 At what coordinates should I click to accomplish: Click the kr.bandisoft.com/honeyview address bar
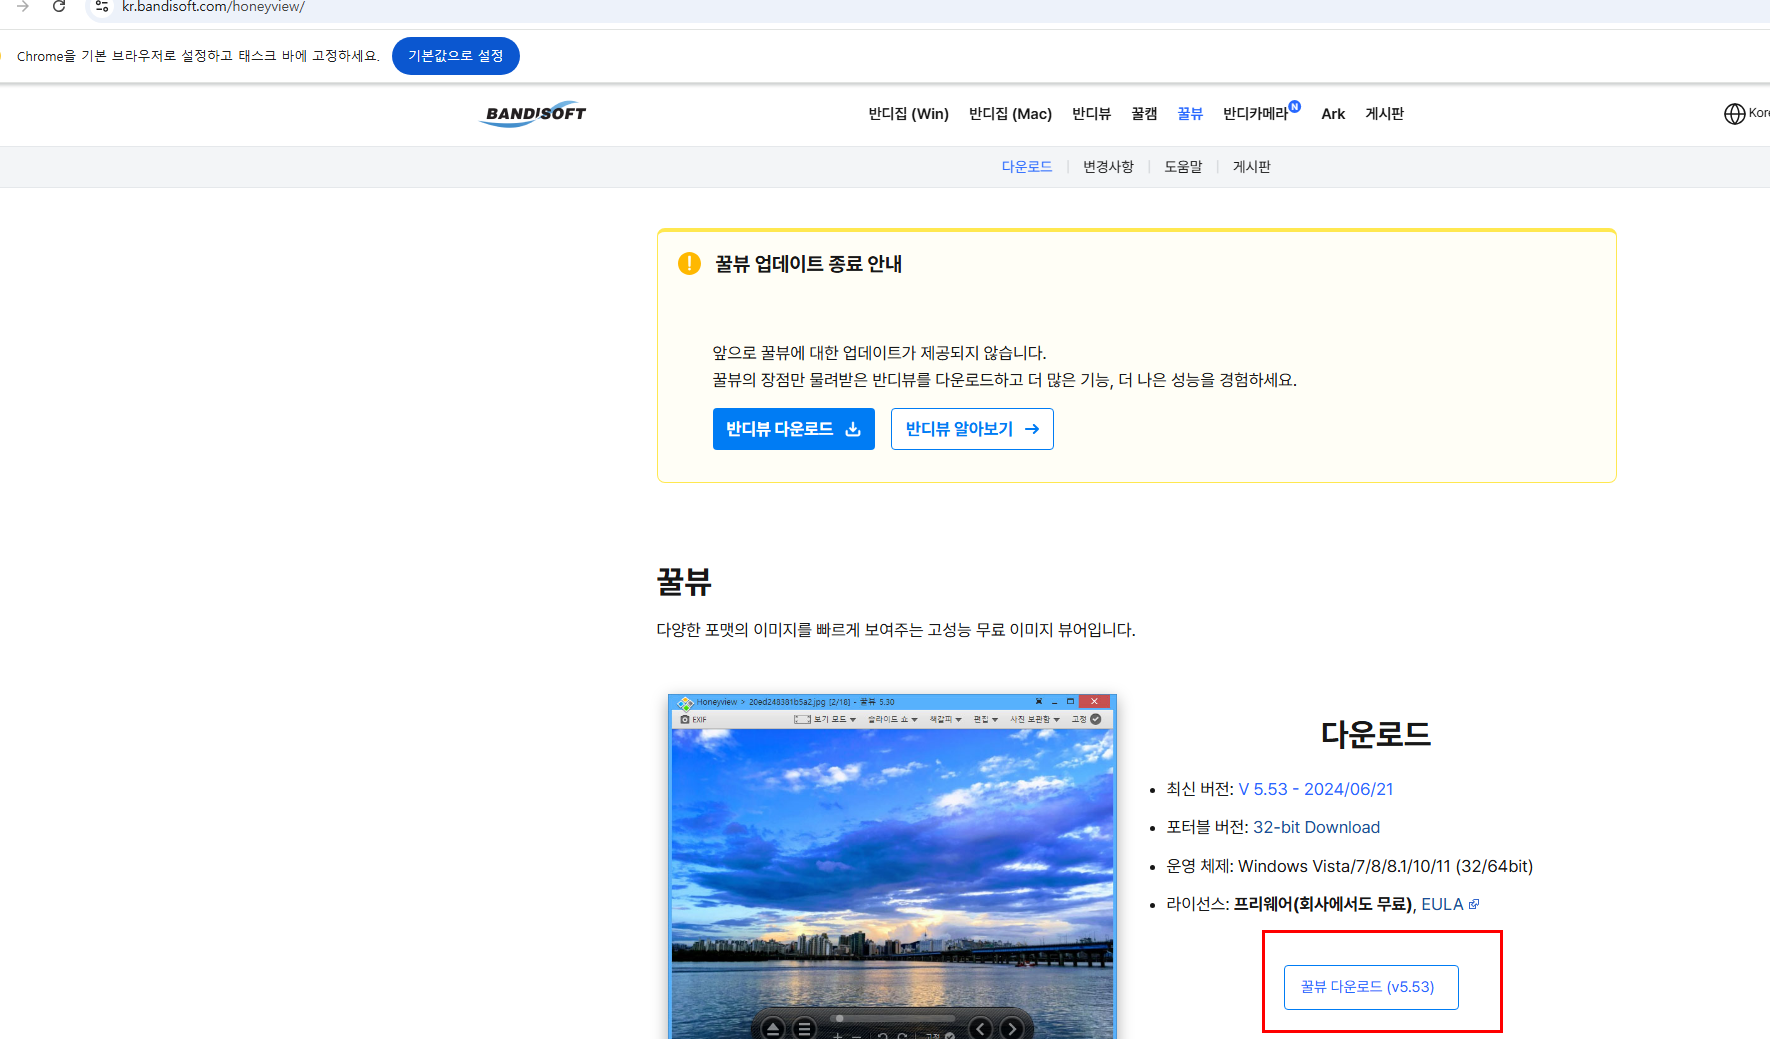tap(213, 7)
